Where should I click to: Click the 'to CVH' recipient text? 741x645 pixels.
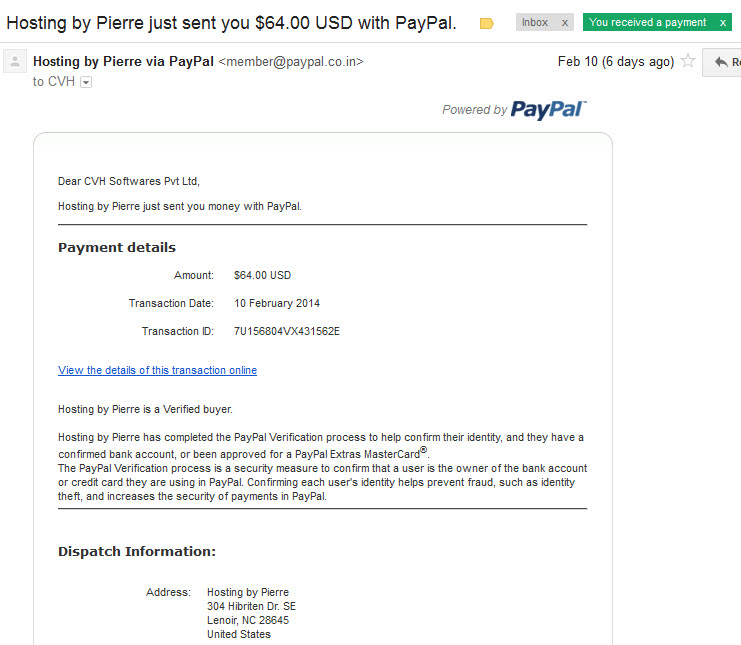pos(54,82)
